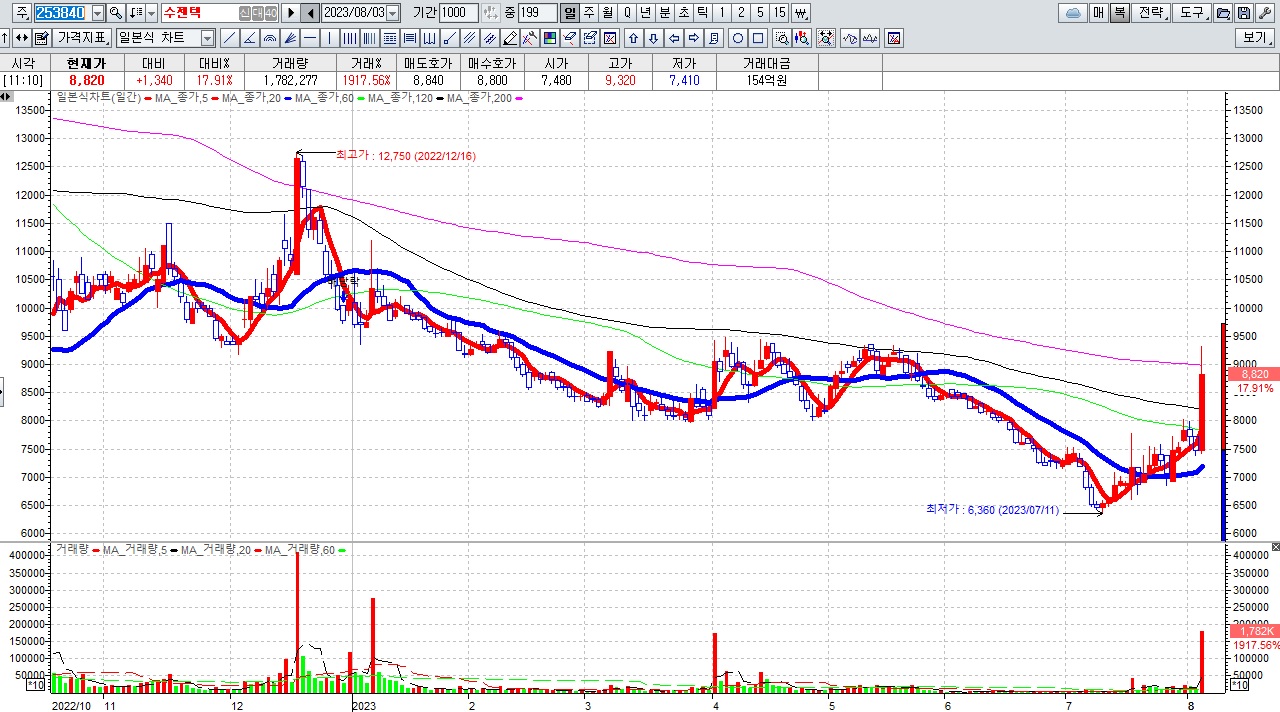The image size is (1280, 712).
Task: Select the 2 interval button
Action: click(741, 13)
